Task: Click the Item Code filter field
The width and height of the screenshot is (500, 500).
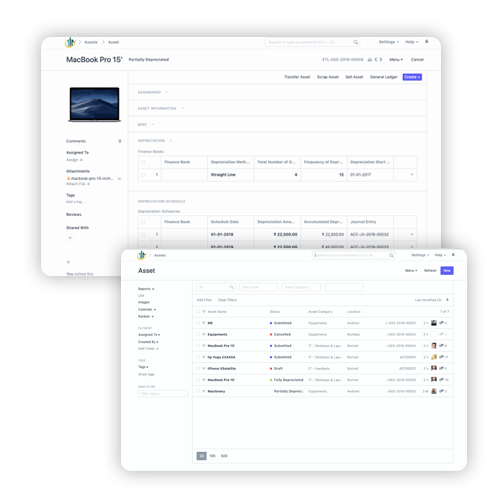Action: (x=258, y=287)
